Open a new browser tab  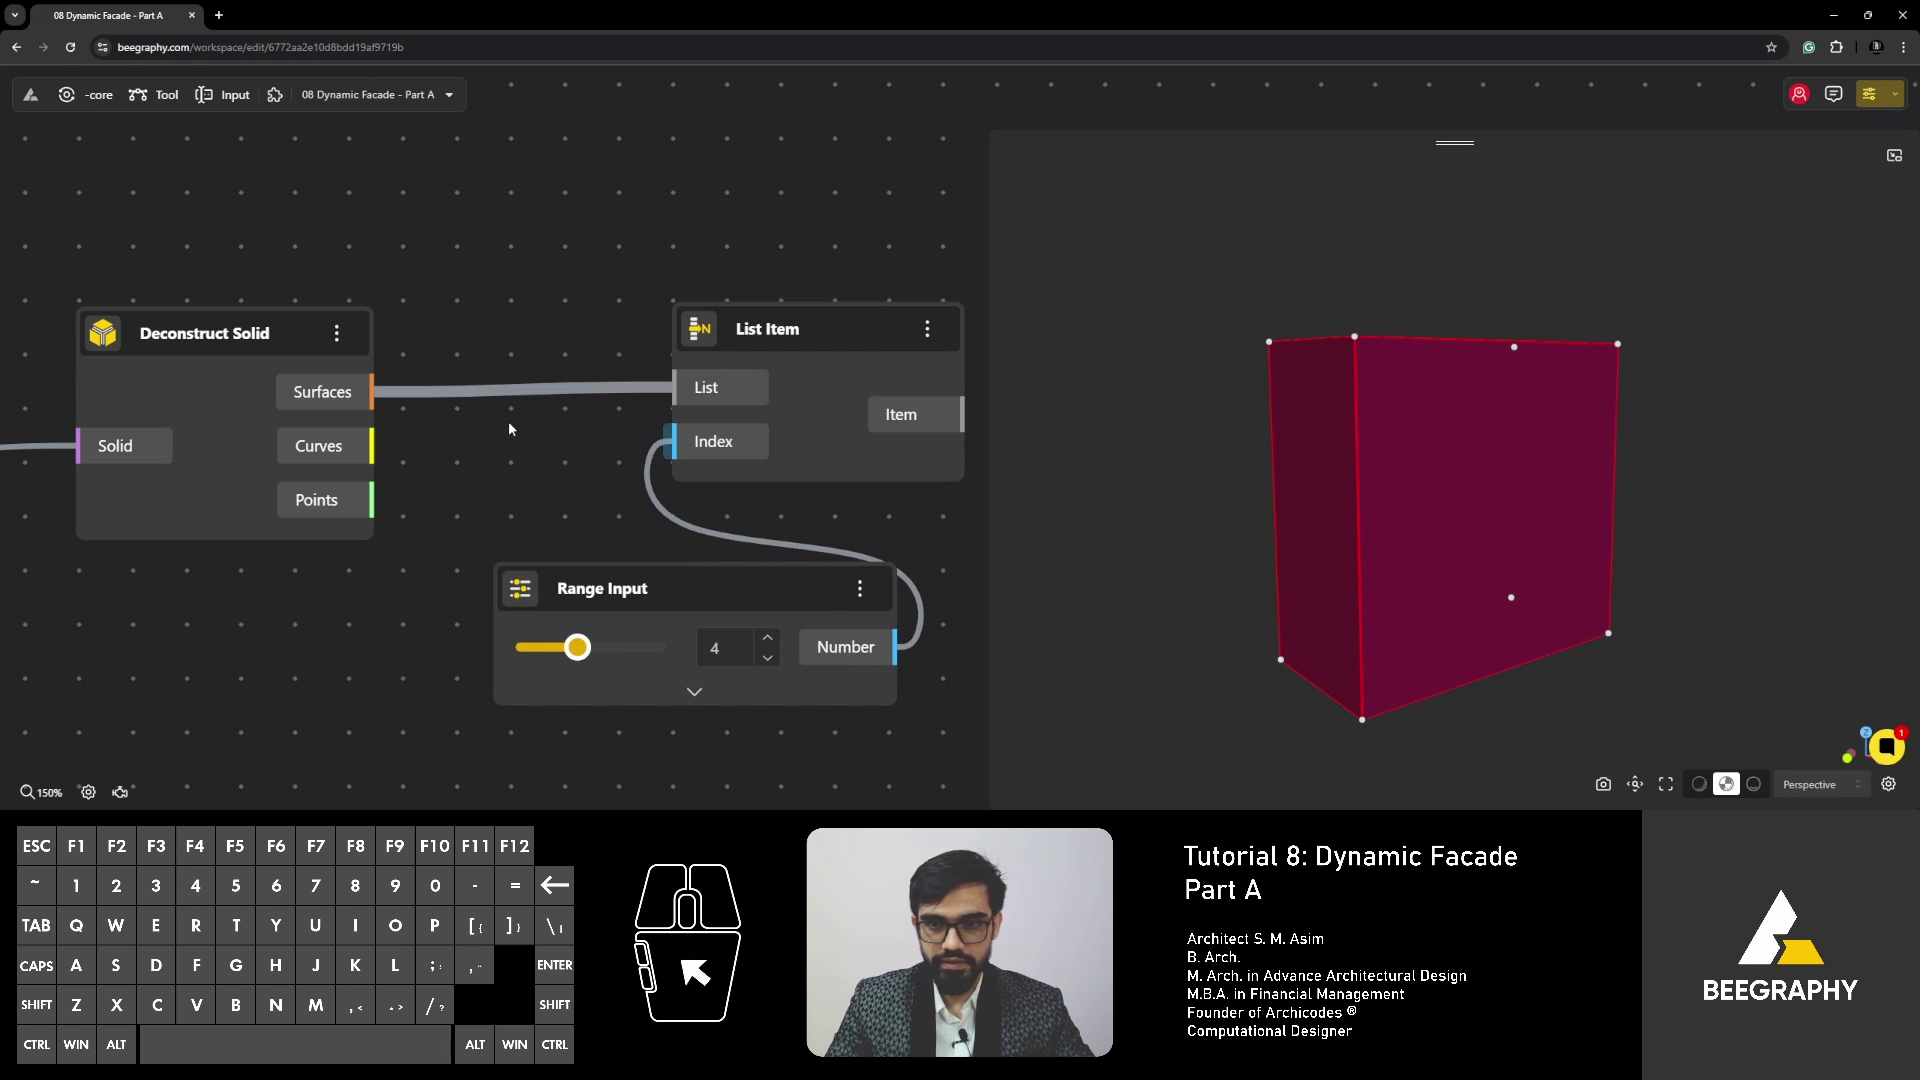point(219,16)
